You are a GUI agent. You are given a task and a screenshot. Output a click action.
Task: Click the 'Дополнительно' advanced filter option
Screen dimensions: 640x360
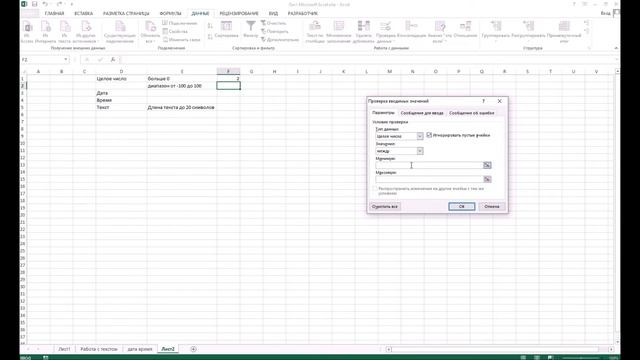coord(280,40)
